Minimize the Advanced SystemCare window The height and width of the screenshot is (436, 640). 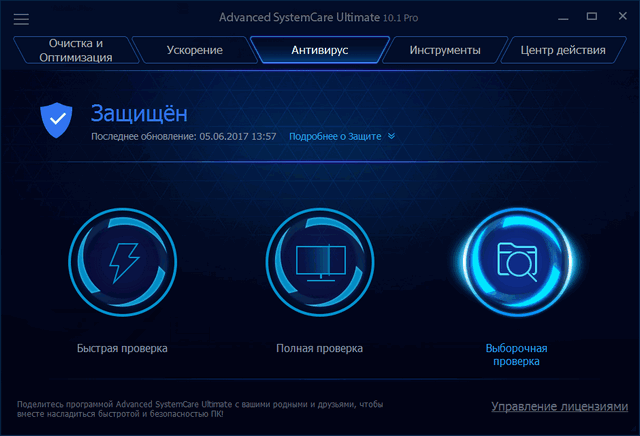click(x=563, y=17)
